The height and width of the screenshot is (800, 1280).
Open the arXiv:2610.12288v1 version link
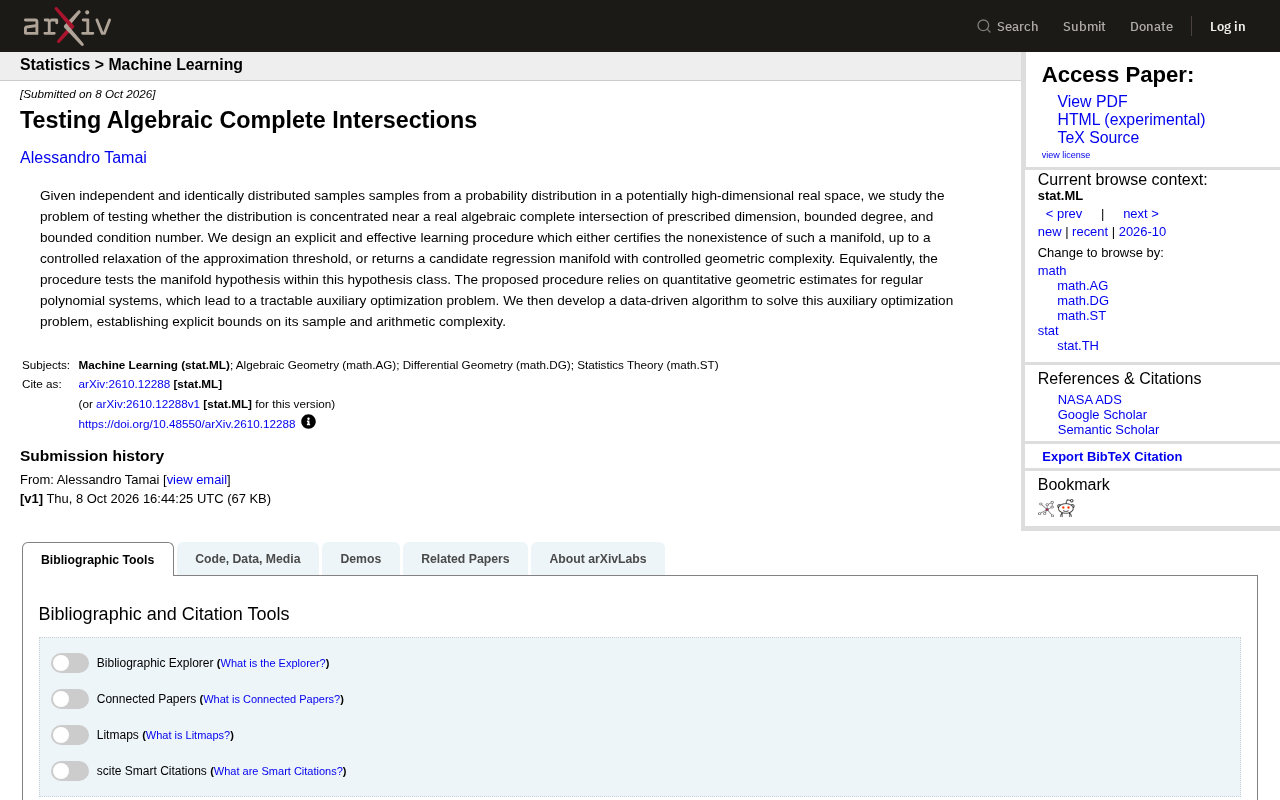tap(148, 404)
